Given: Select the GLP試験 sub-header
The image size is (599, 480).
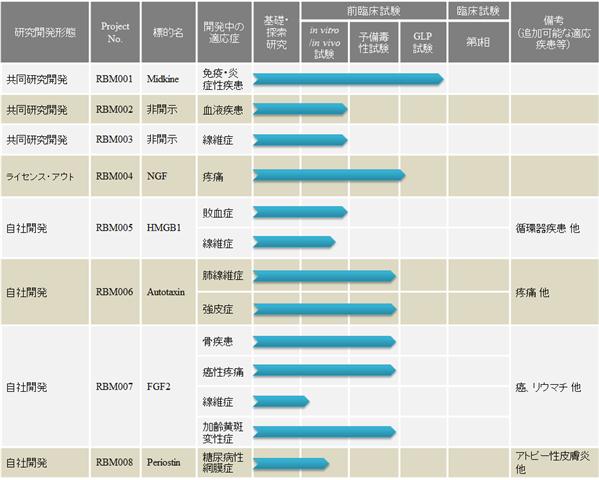Looking at the screenshot, I should (423, 42).
